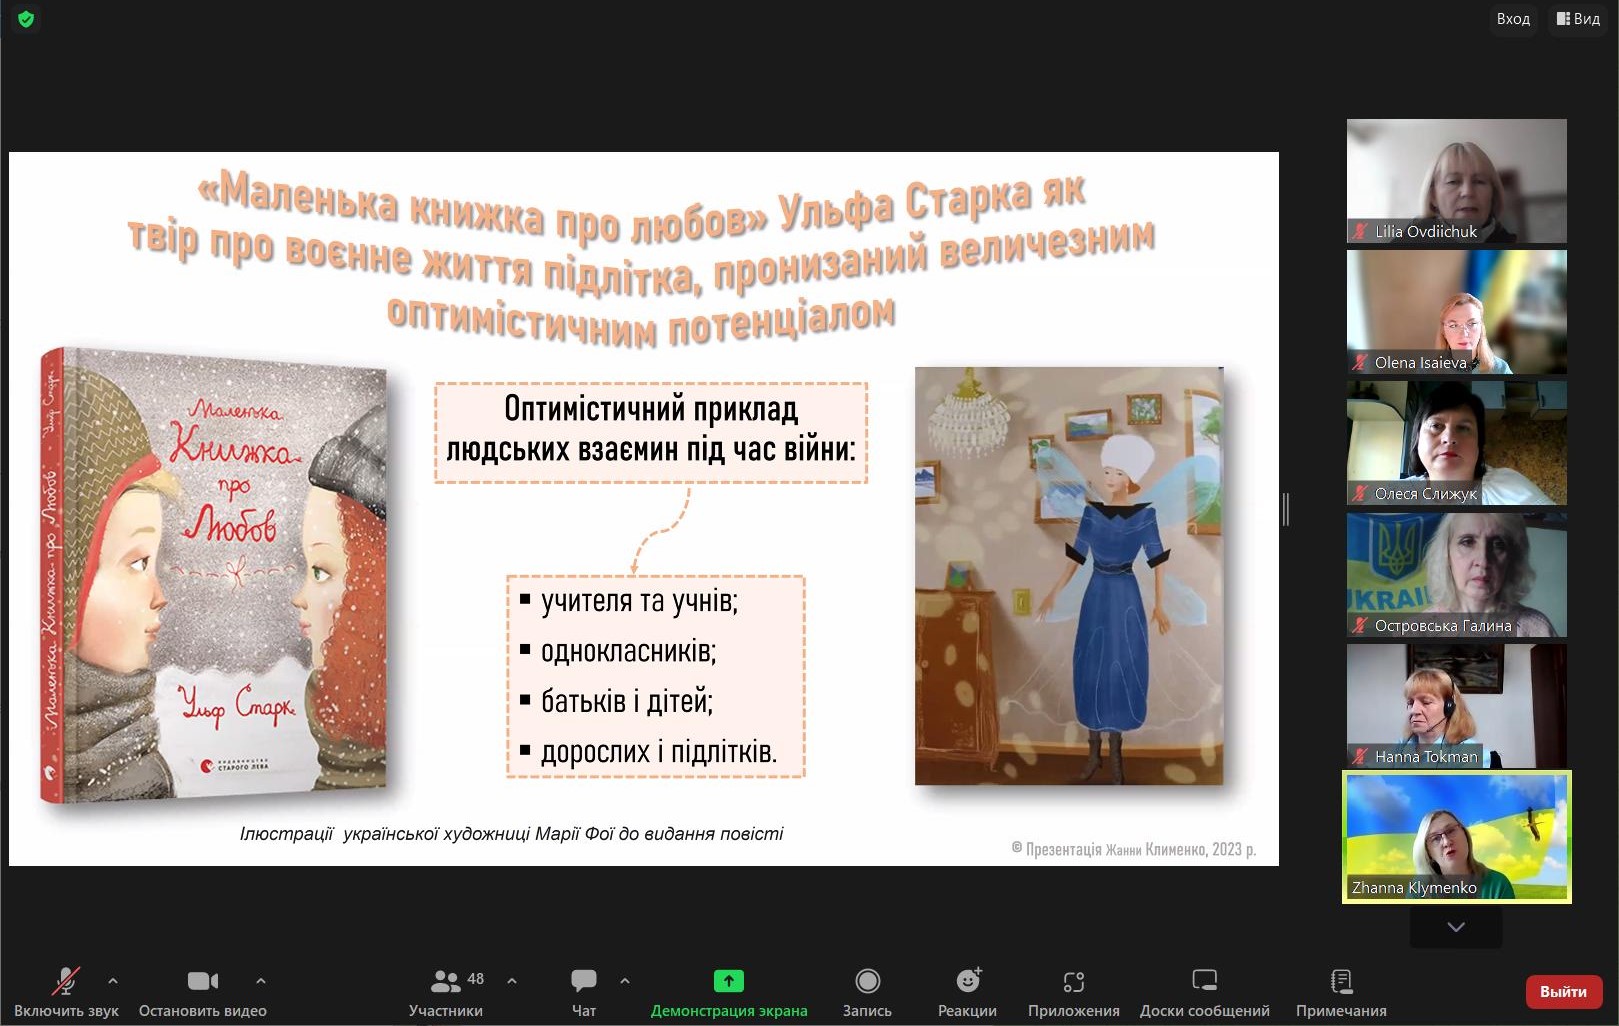
Task: Expand chat options arrow
Action: click(625, 981)
